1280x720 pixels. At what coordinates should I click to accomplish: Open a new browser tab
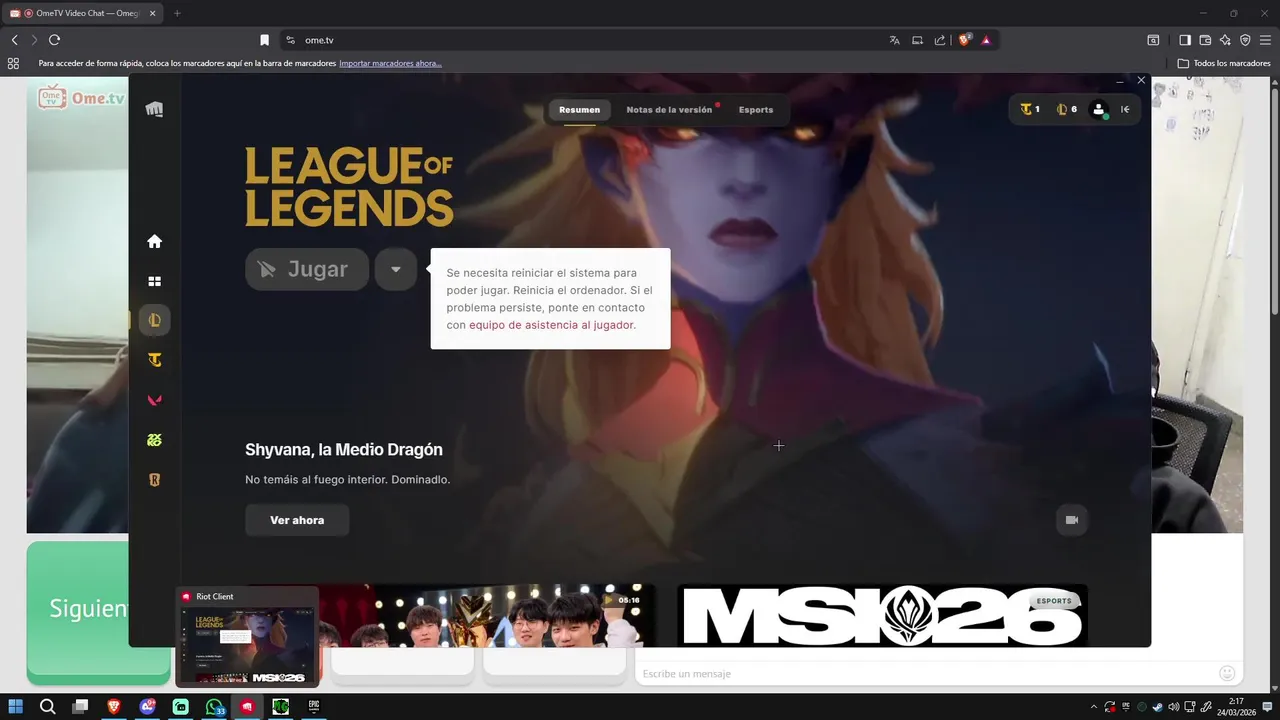[x=177, y=13]
